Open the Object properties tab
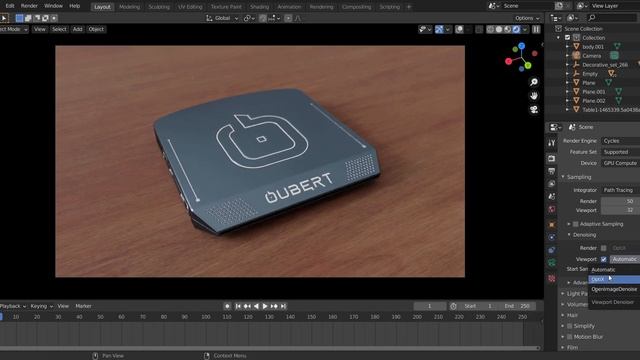Screen dimensions: 640x360 [552, 224]
